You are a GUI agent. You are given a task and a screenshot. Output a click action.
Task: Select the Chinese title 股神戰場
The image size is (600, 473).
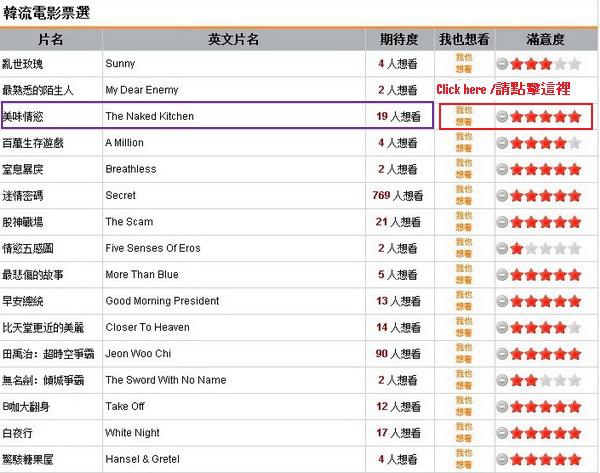(23, 222)
